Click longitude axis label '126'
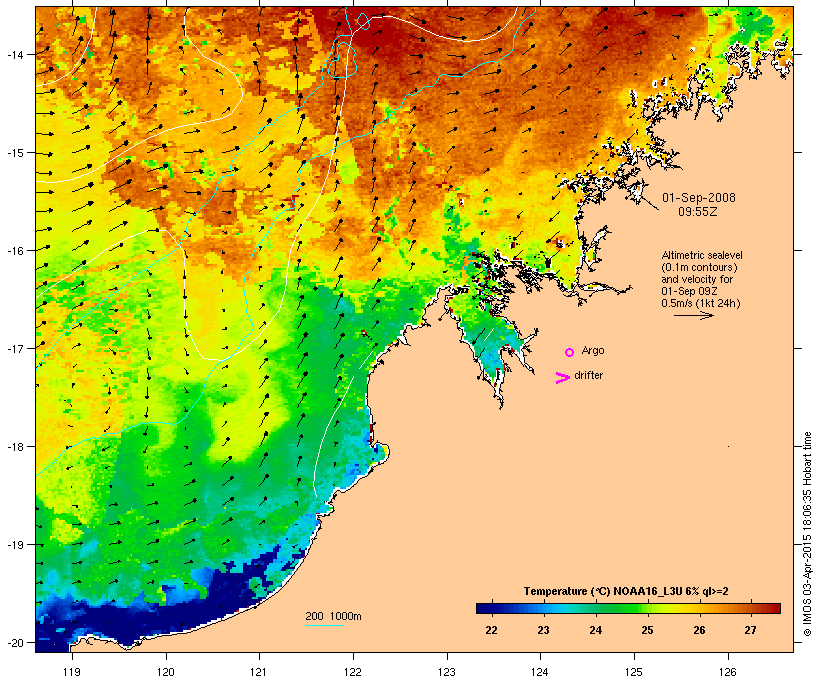This screenshot has height=680, width=820. point(728,672)
